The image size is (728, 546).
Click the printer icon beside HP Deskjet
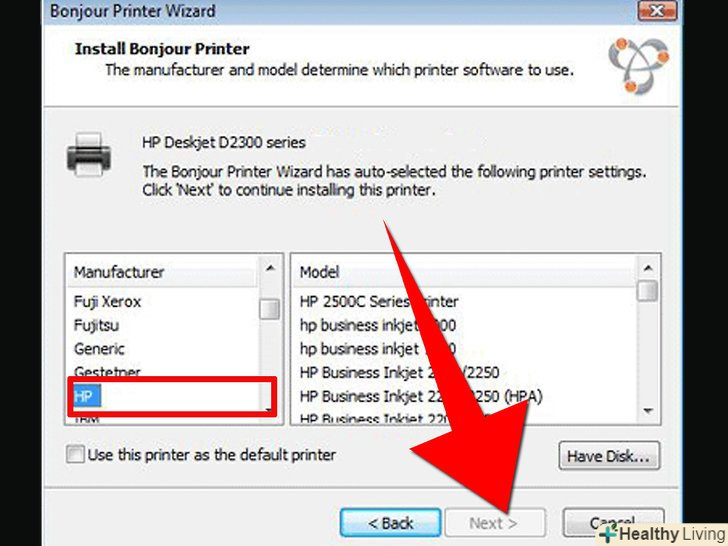tap(89, 155)
